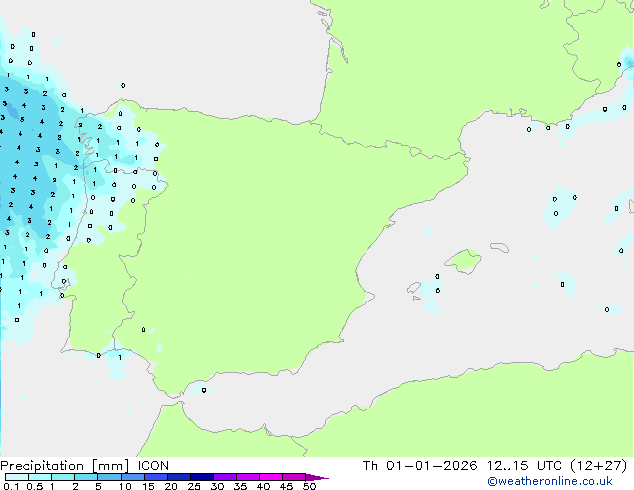This screenshot has height=490, width=634.
Task: Select the 1–2 mm legend color swatch
Action: pyautogui.click(x=63, y=477)
